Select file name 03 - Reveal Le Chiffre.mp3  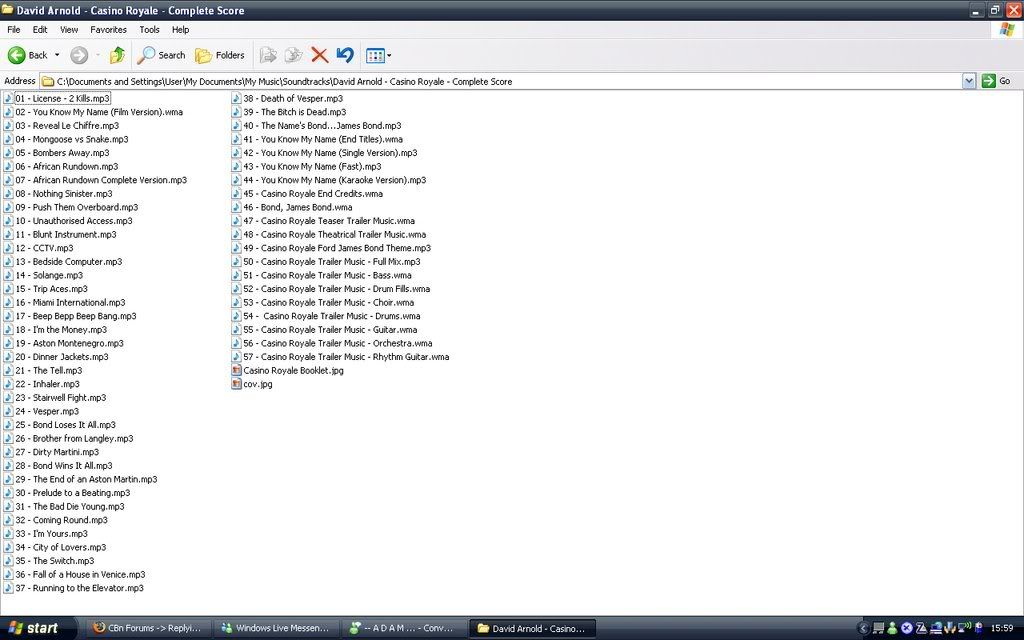pos(67,125)
